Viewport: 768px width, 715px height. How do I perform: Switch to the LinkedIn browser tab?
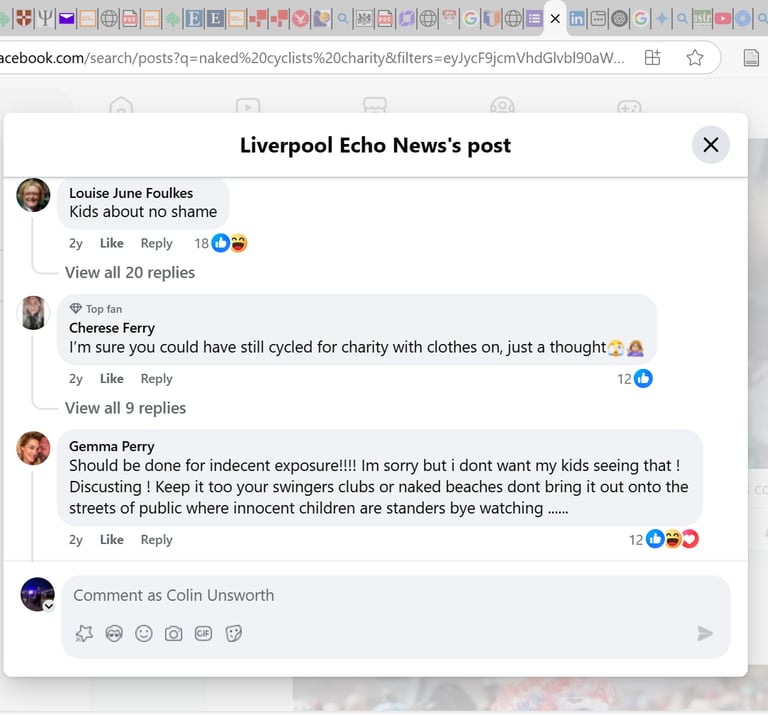pos(577,19)
